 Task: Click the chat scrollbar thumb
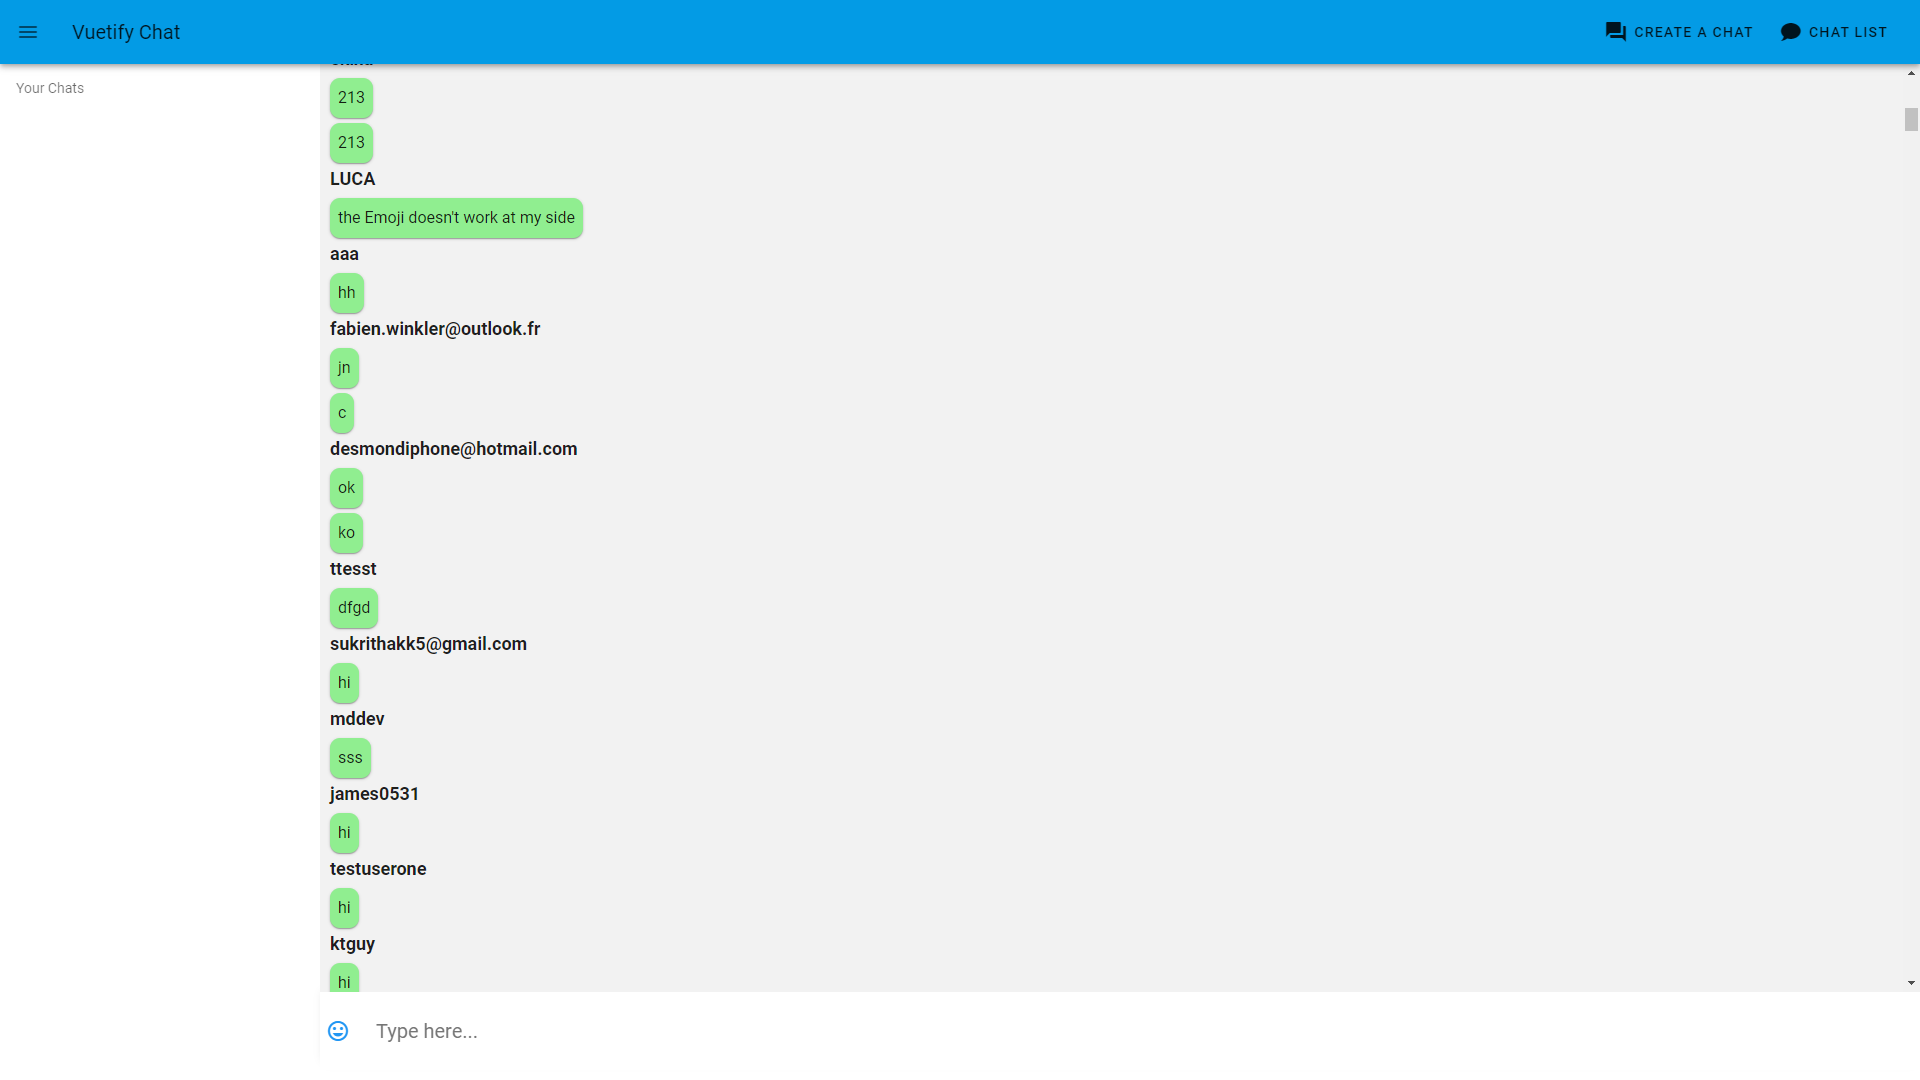click(1911, 119)
